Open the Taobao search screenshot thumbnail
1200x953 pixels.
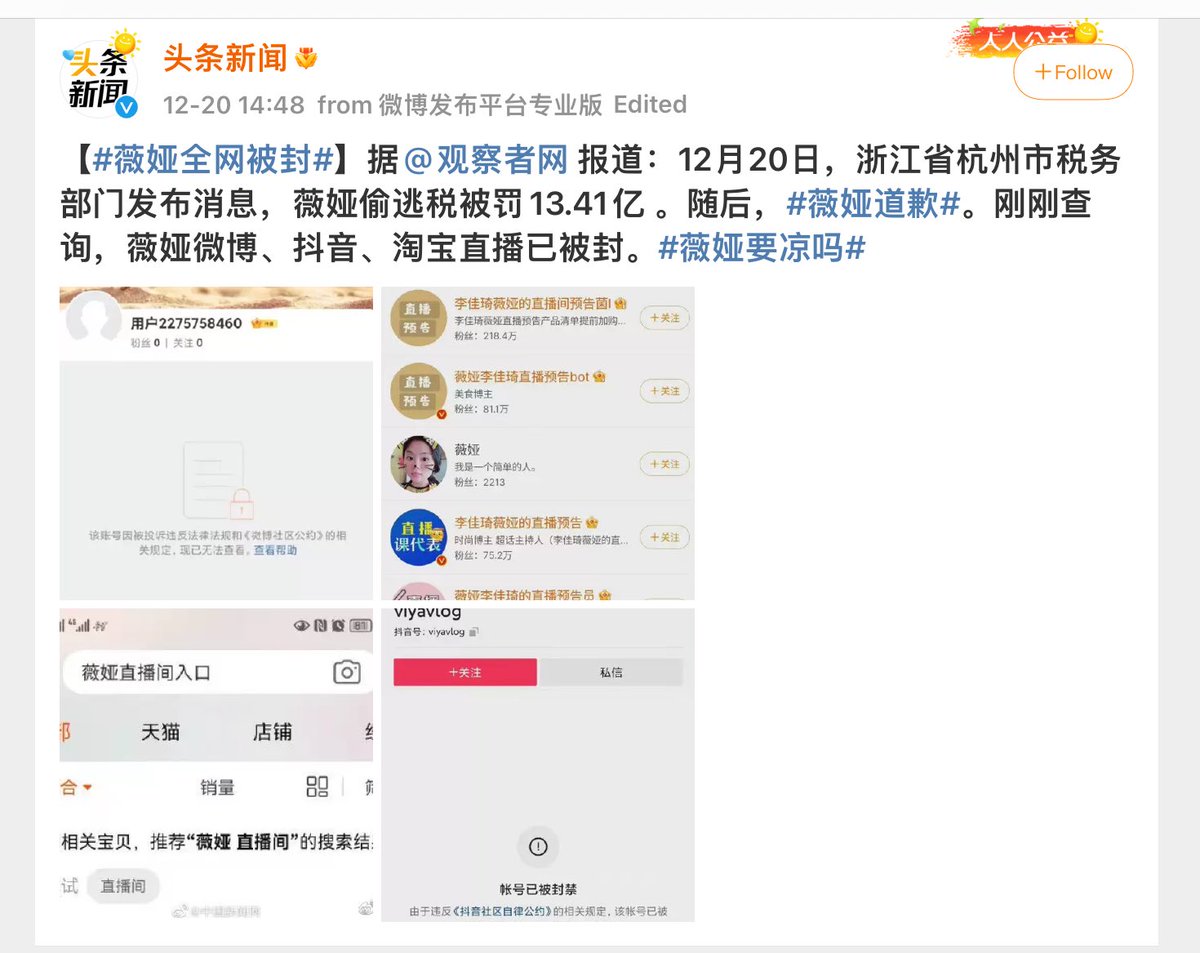[x=216, y=765]
